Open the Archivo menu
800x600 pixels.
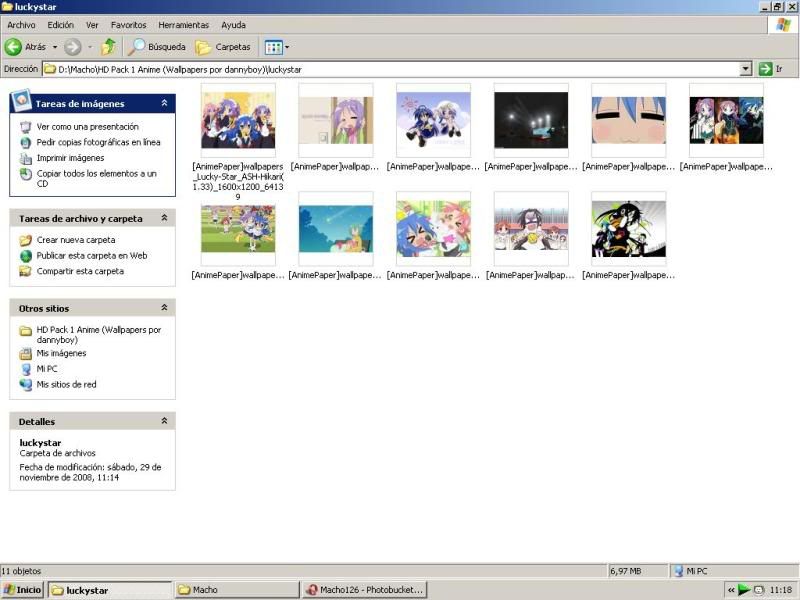[x=21, y=25]
